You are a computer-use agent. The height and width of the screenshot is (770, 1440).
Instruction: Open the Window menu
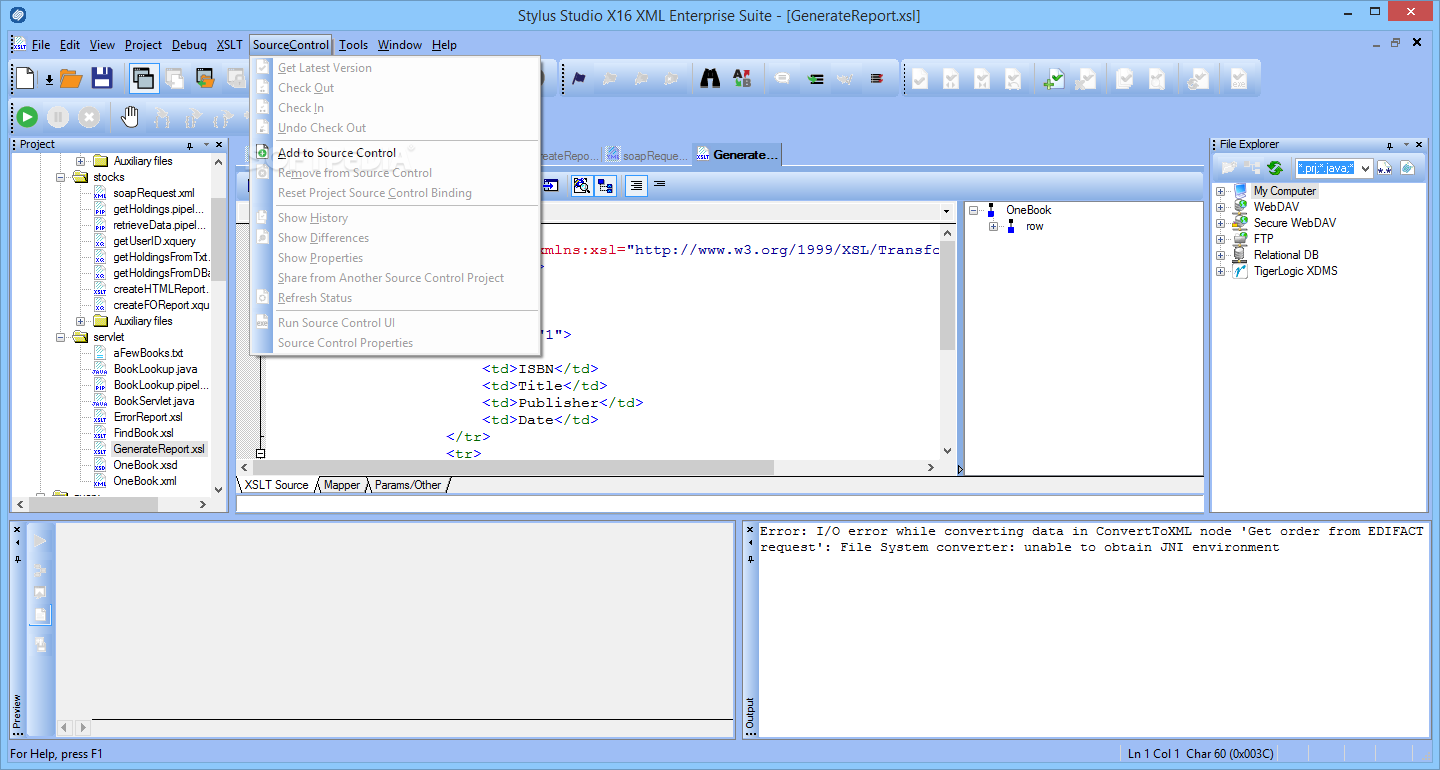(x=400, y=45)
